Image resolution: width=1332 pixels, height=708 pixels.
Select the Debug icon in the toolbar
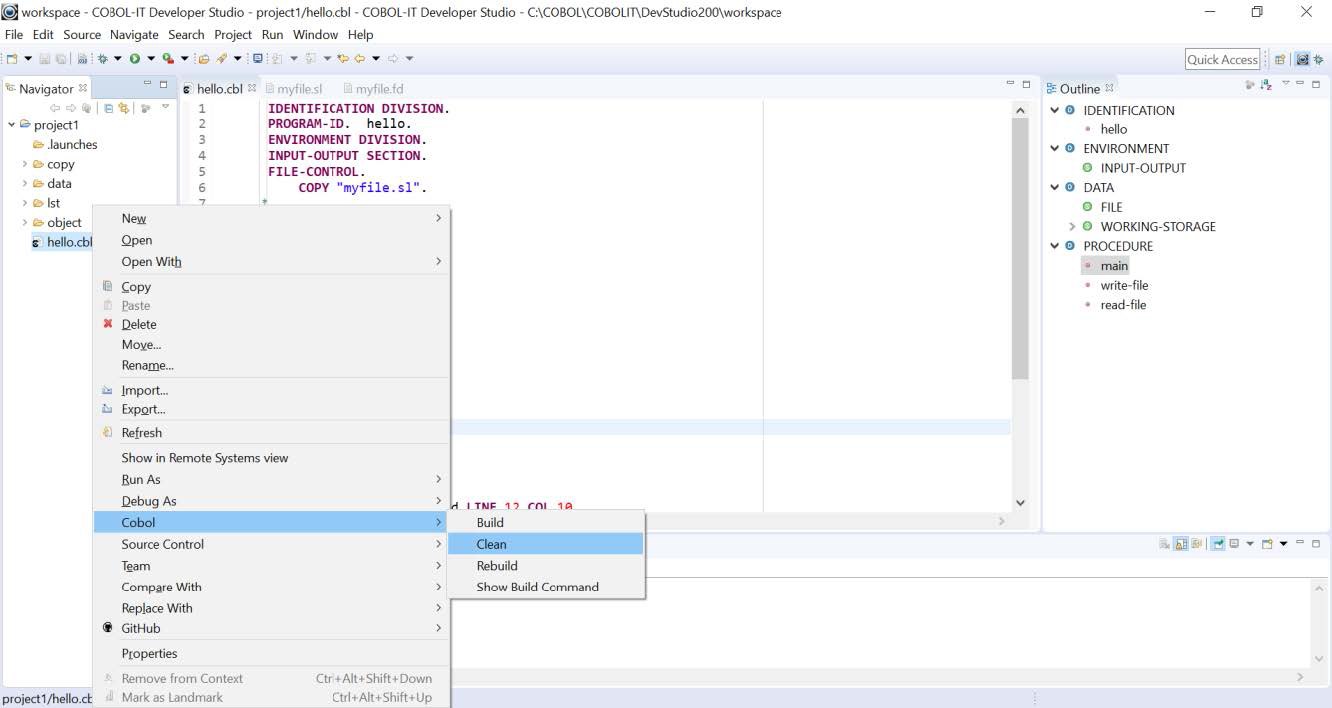pyautogui.click(x=103, y=56)
